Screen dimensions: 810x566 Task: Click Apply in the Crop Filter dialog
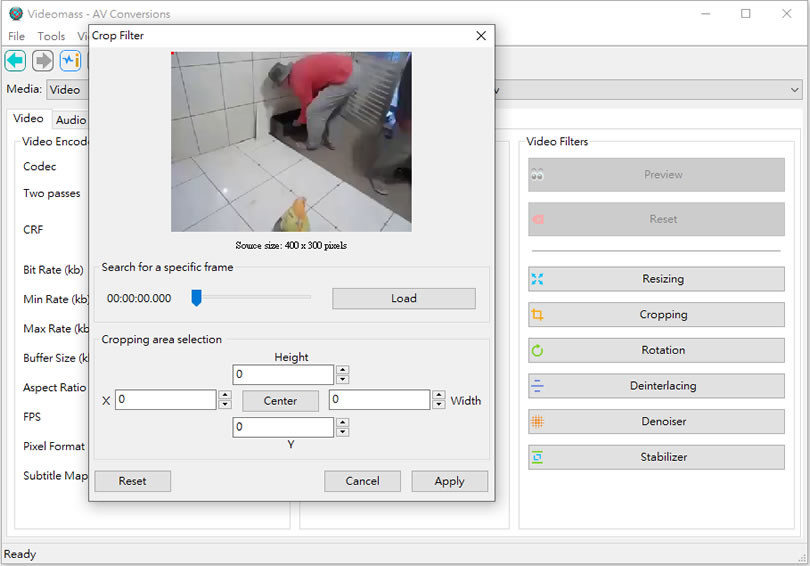click(x=449, y=481)
